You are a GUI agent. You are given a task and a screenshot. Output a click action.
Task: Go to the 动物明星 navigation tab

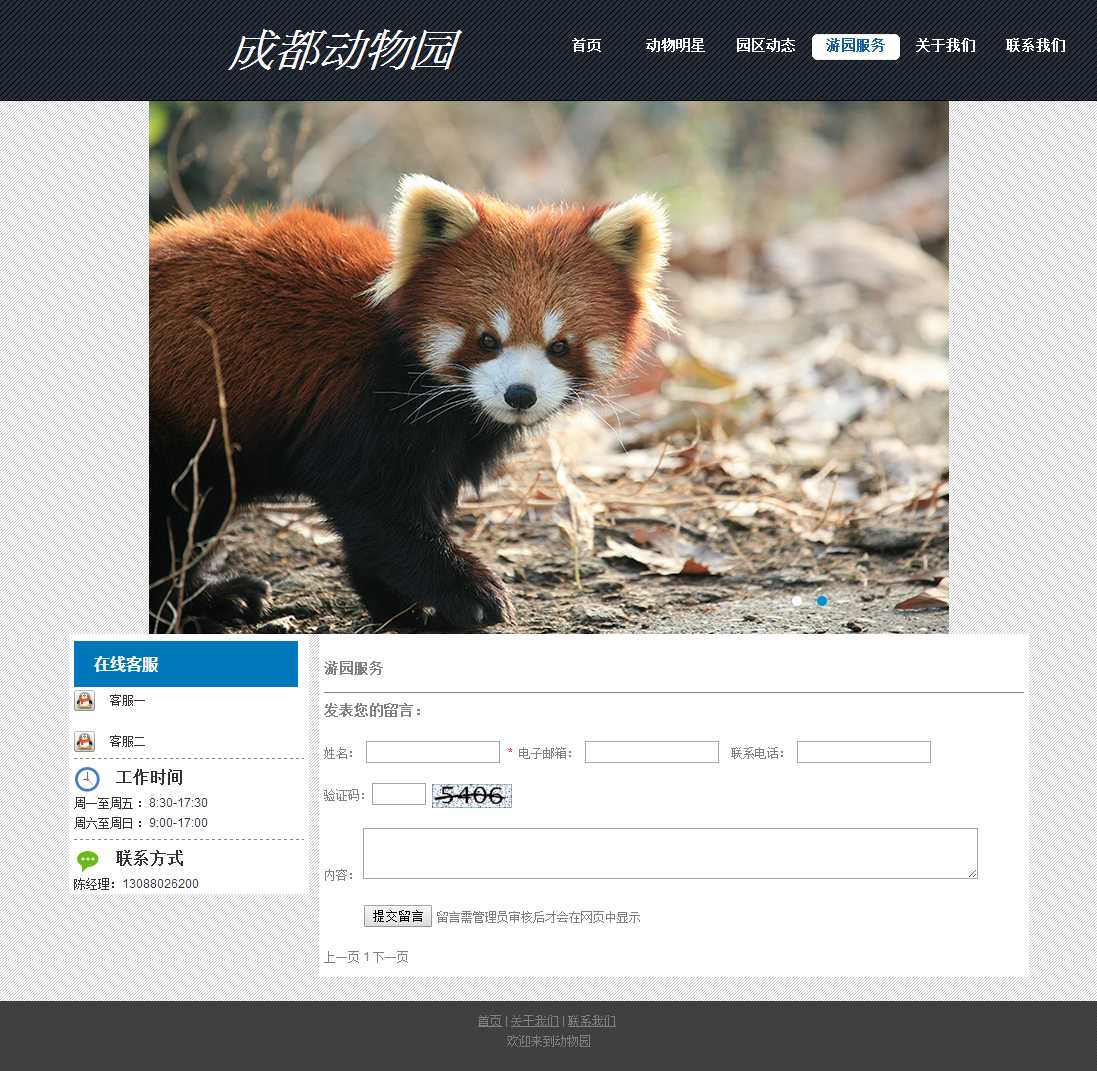coord(675,46)
